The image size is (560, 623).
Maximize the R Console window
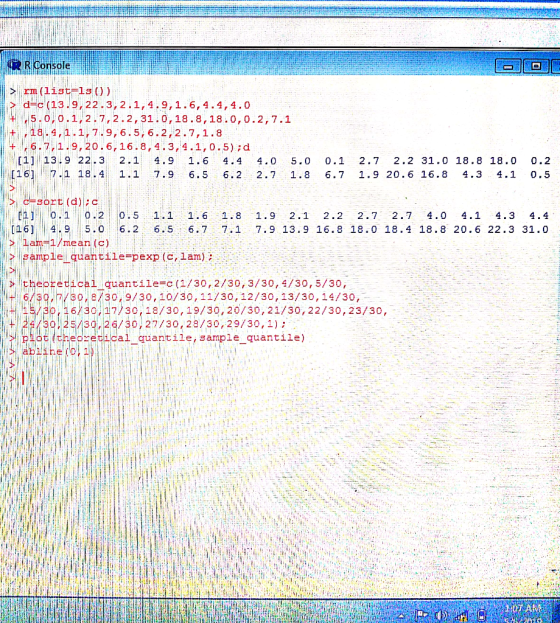click(x=536, y=66)
